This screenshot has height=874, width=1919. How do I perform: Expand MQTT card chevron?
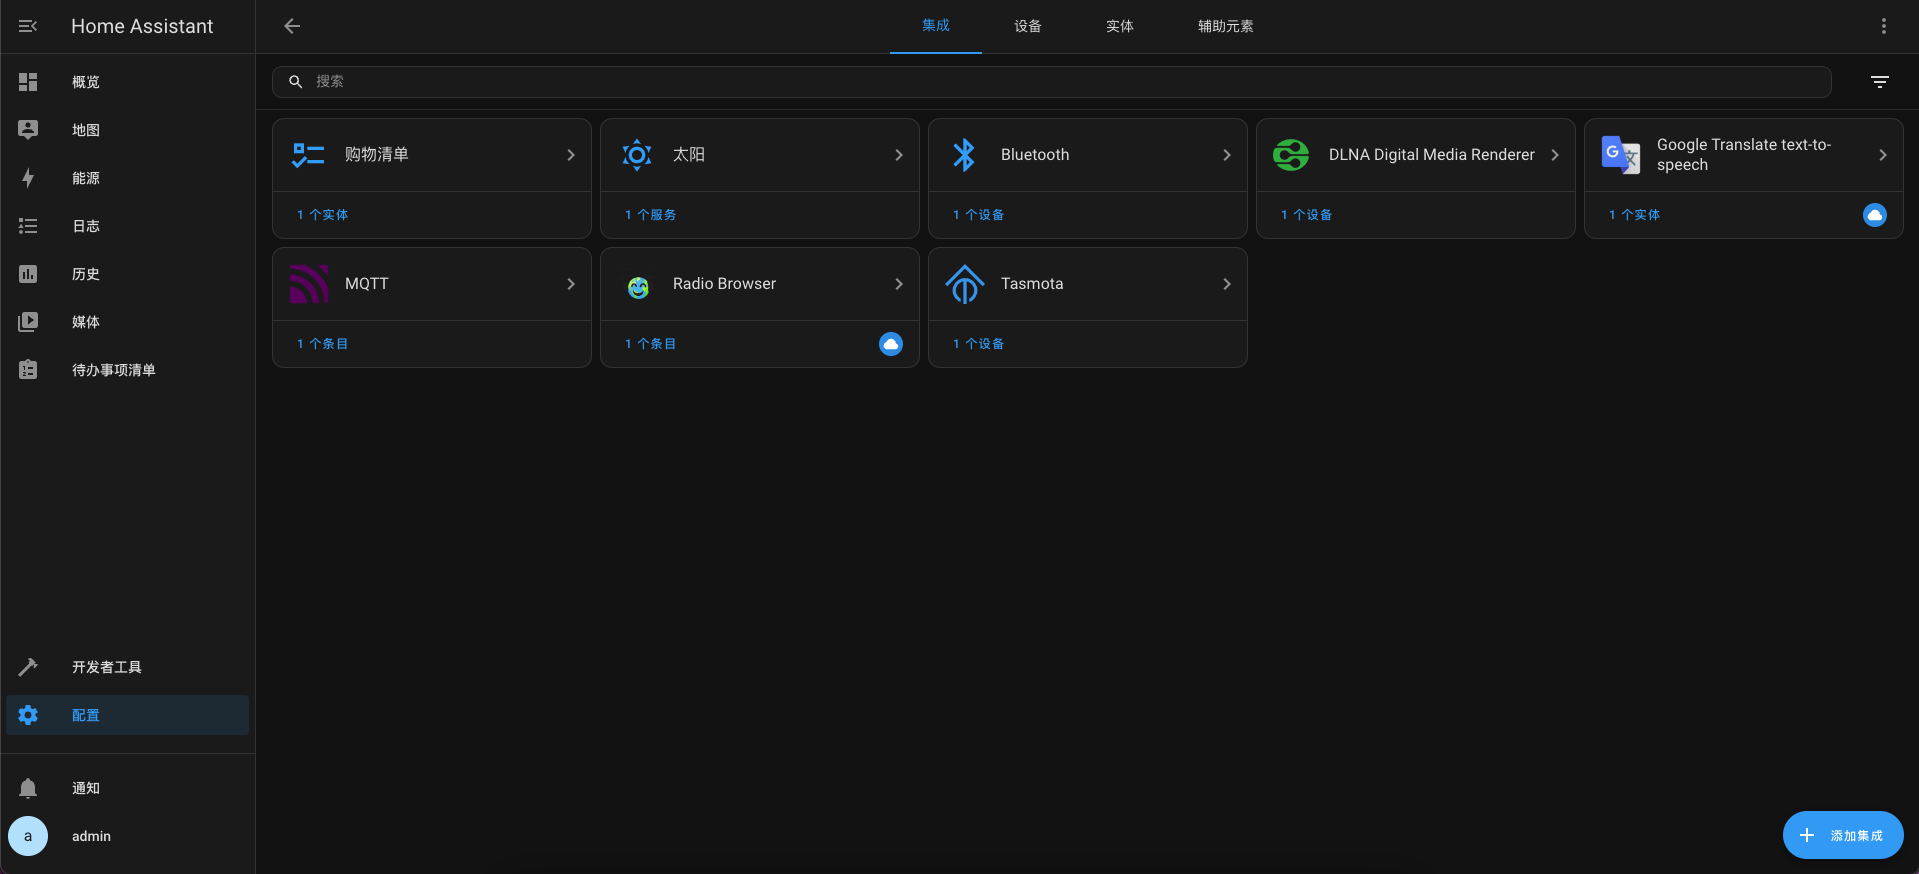click(x=571, y=284)
